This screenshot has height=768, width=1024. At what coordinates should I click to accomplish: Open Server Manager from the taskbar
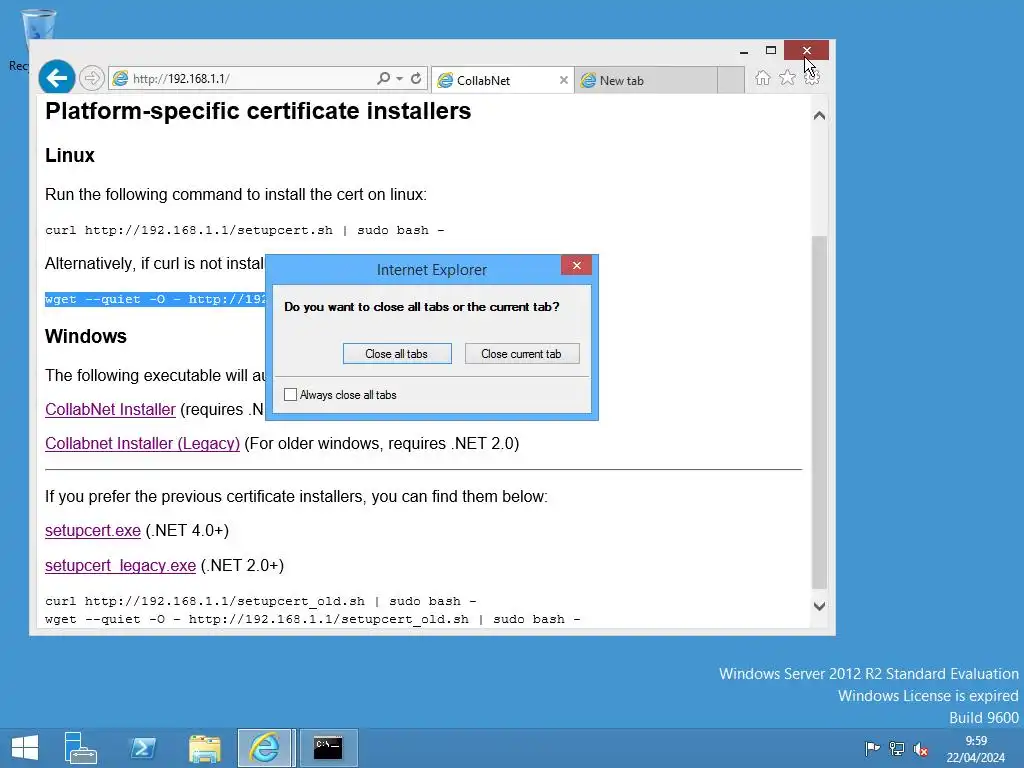pos(80,748)
